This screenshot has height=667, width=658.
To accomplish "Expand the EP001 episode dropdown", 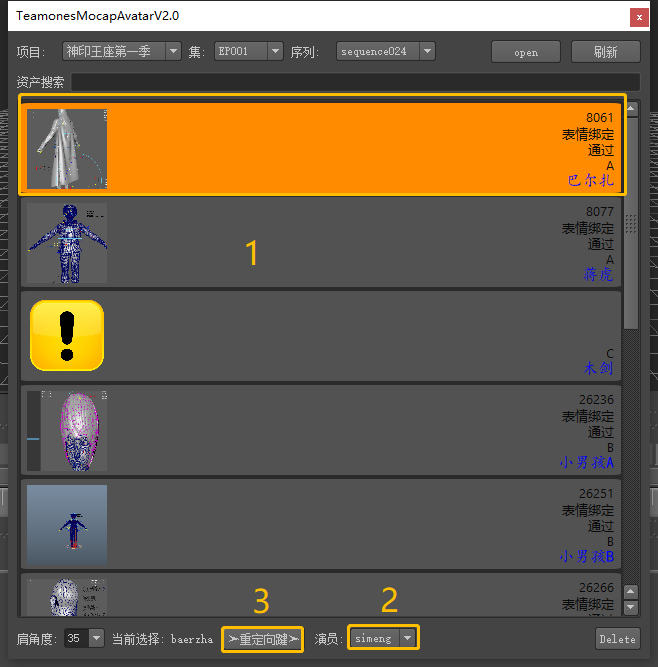I will point(249,51).
